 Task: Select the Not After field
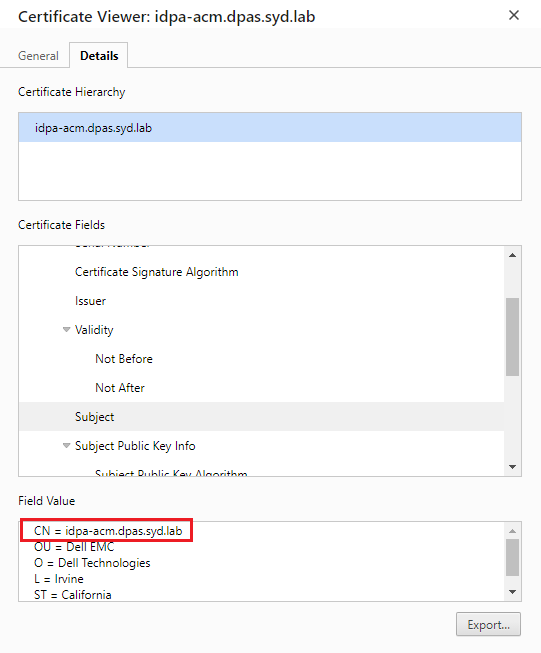pos(261,388)
